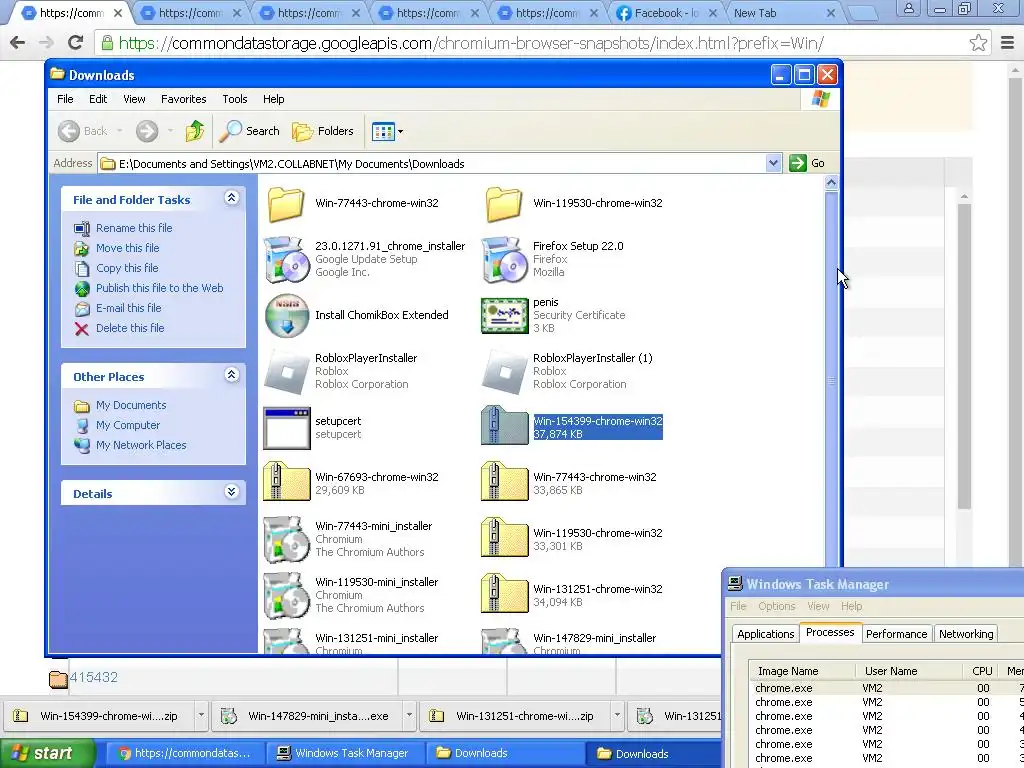Click Move this file link
The image size is (1024, 768).
(x=127, y=248)
